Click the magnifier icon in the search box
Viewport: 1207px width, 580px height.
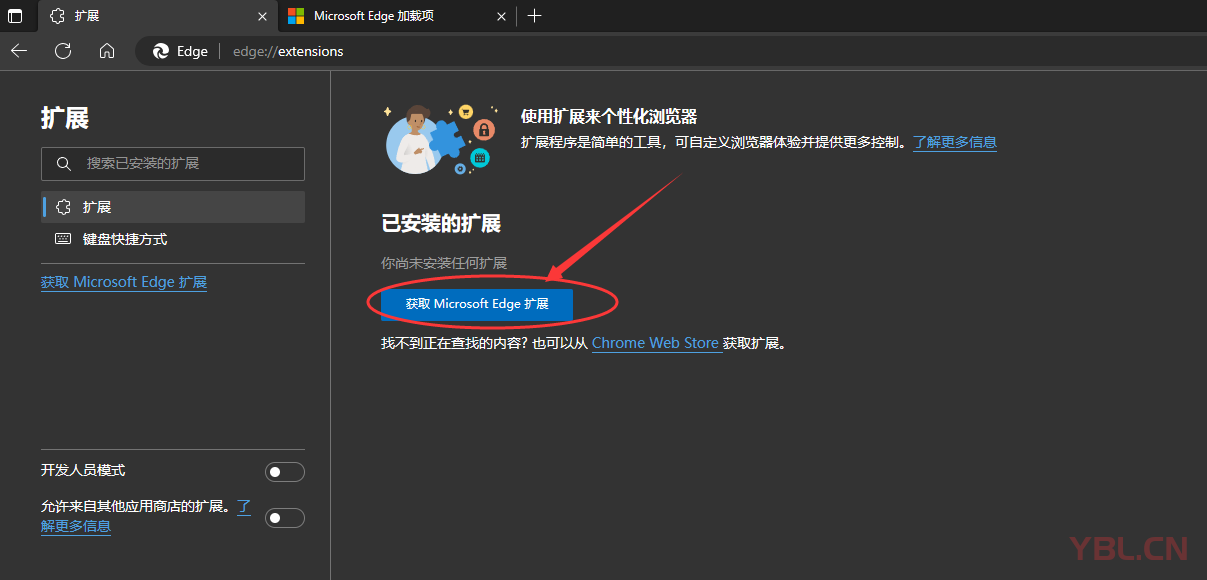64,163
